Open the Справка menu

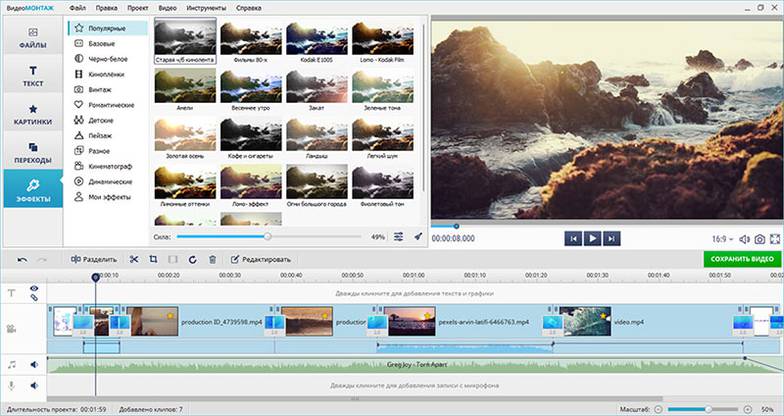click(x=249, y=8)
